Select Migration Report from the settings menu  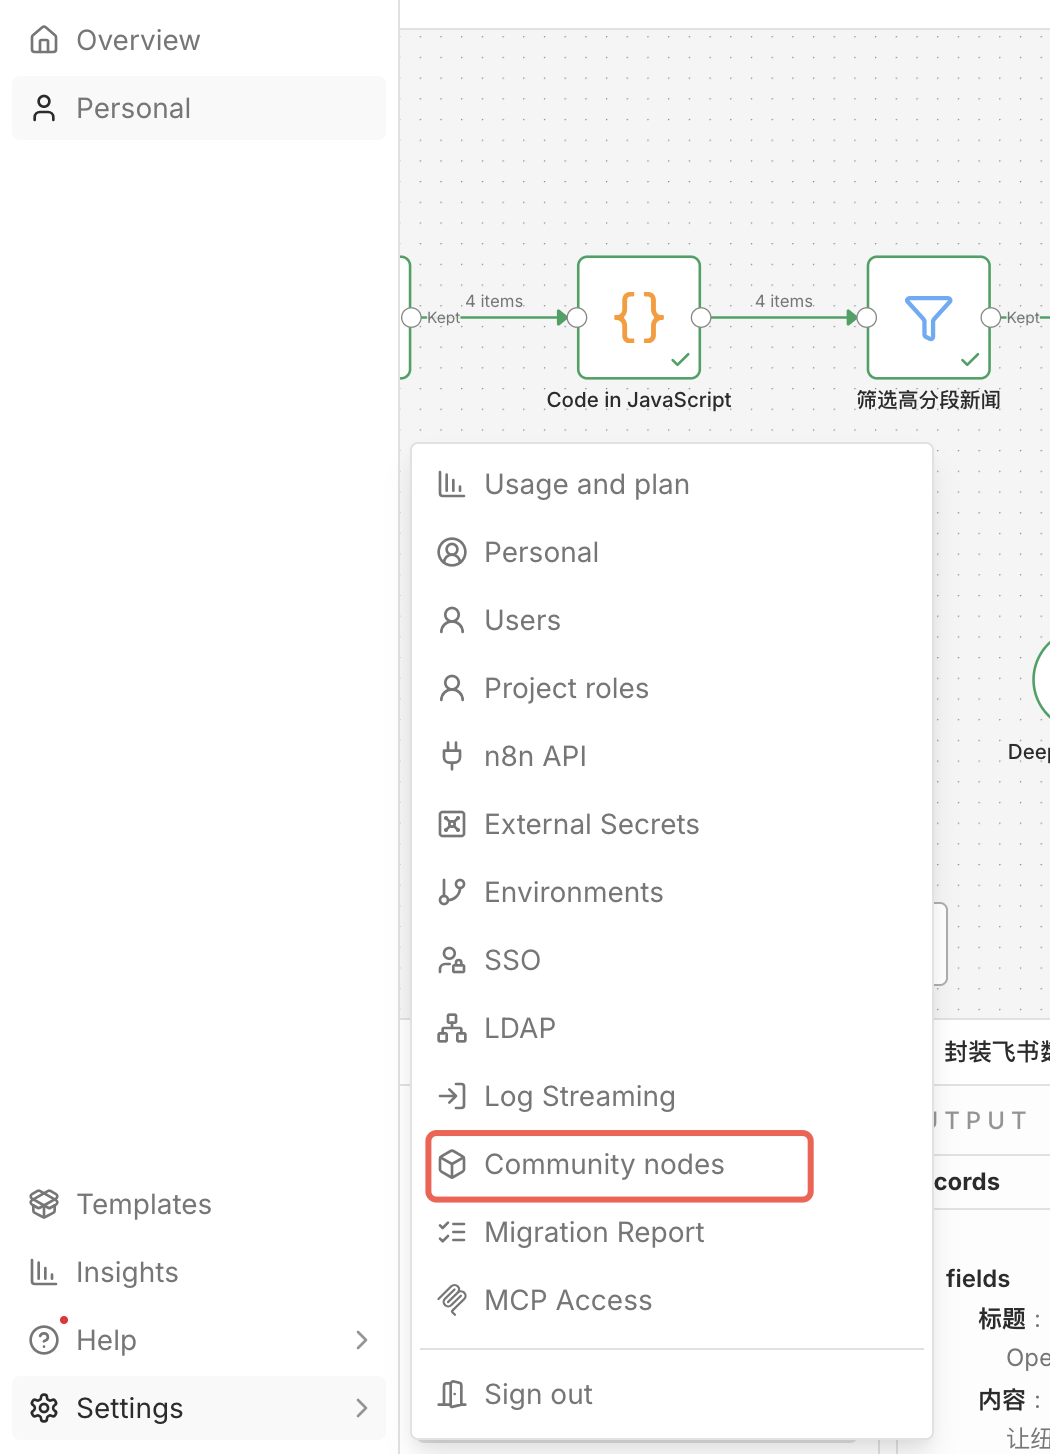(594, 1232)
